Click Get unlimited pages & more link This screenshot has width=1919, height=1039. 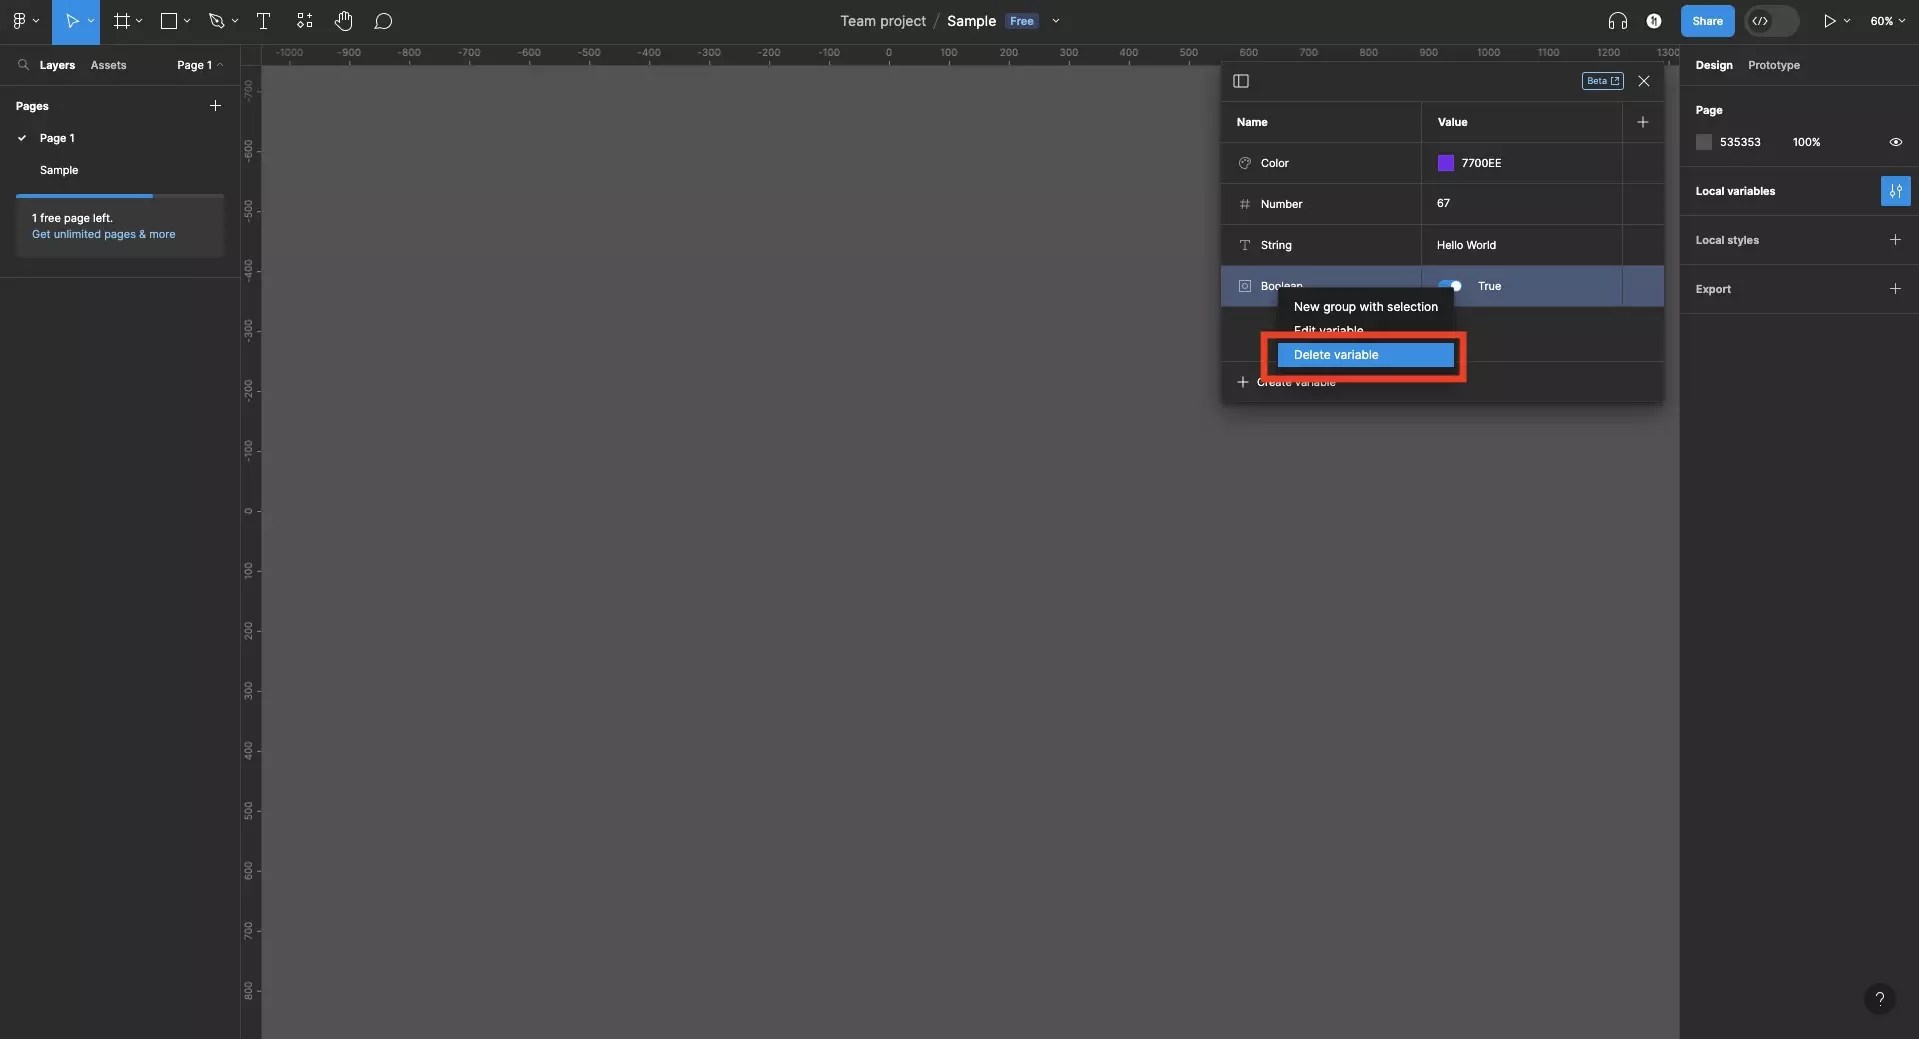click(x=105, y=234)
